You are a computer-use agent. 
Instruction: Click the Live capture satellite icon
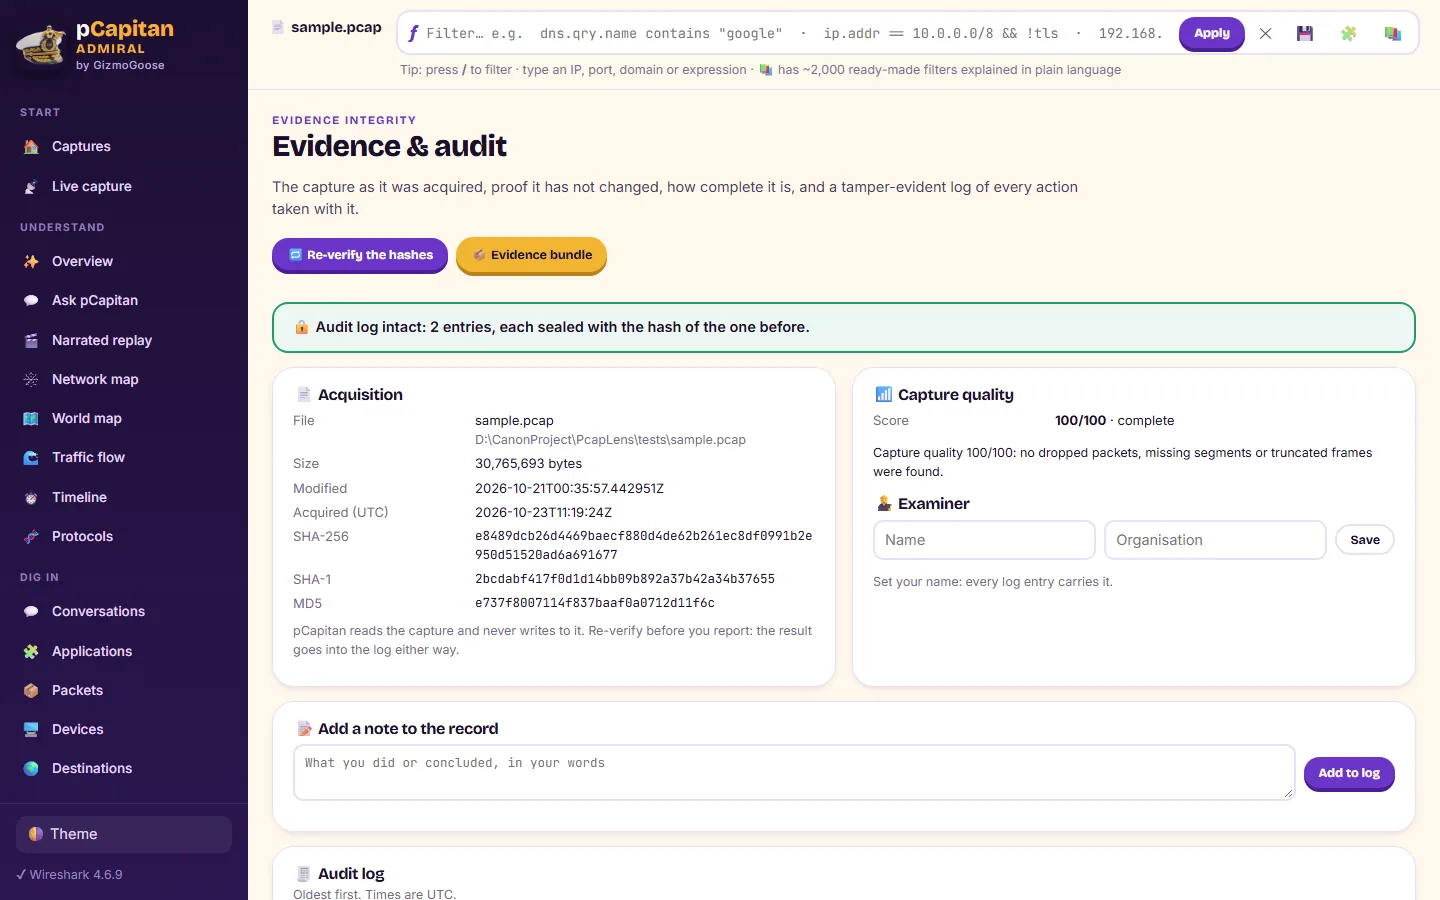pyautogui.click(x=31, y=187)
